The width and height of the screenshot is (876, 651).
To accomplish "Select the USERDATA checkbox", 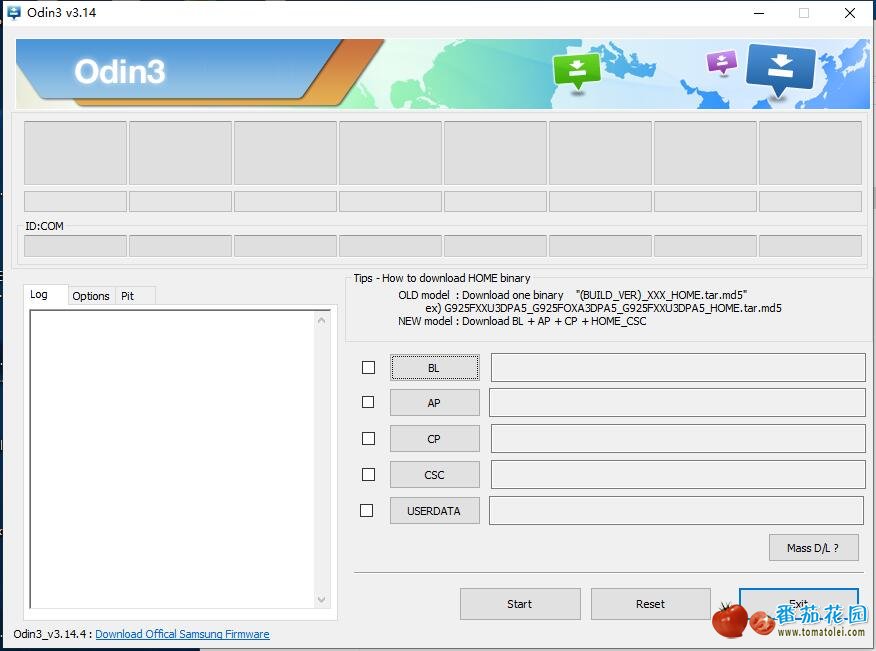I will pyautogui.click(x=366, y=511).
